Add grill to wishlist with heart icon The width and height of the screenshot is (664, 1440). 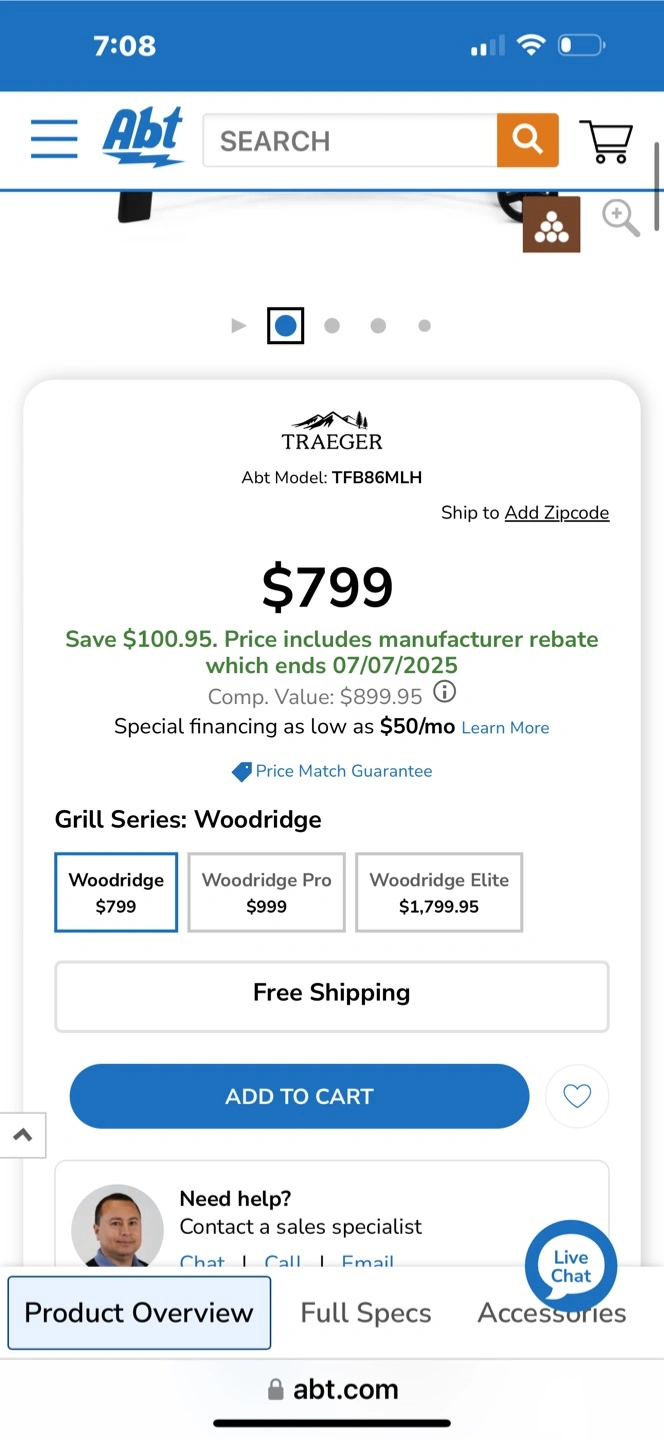[577, 1097]
